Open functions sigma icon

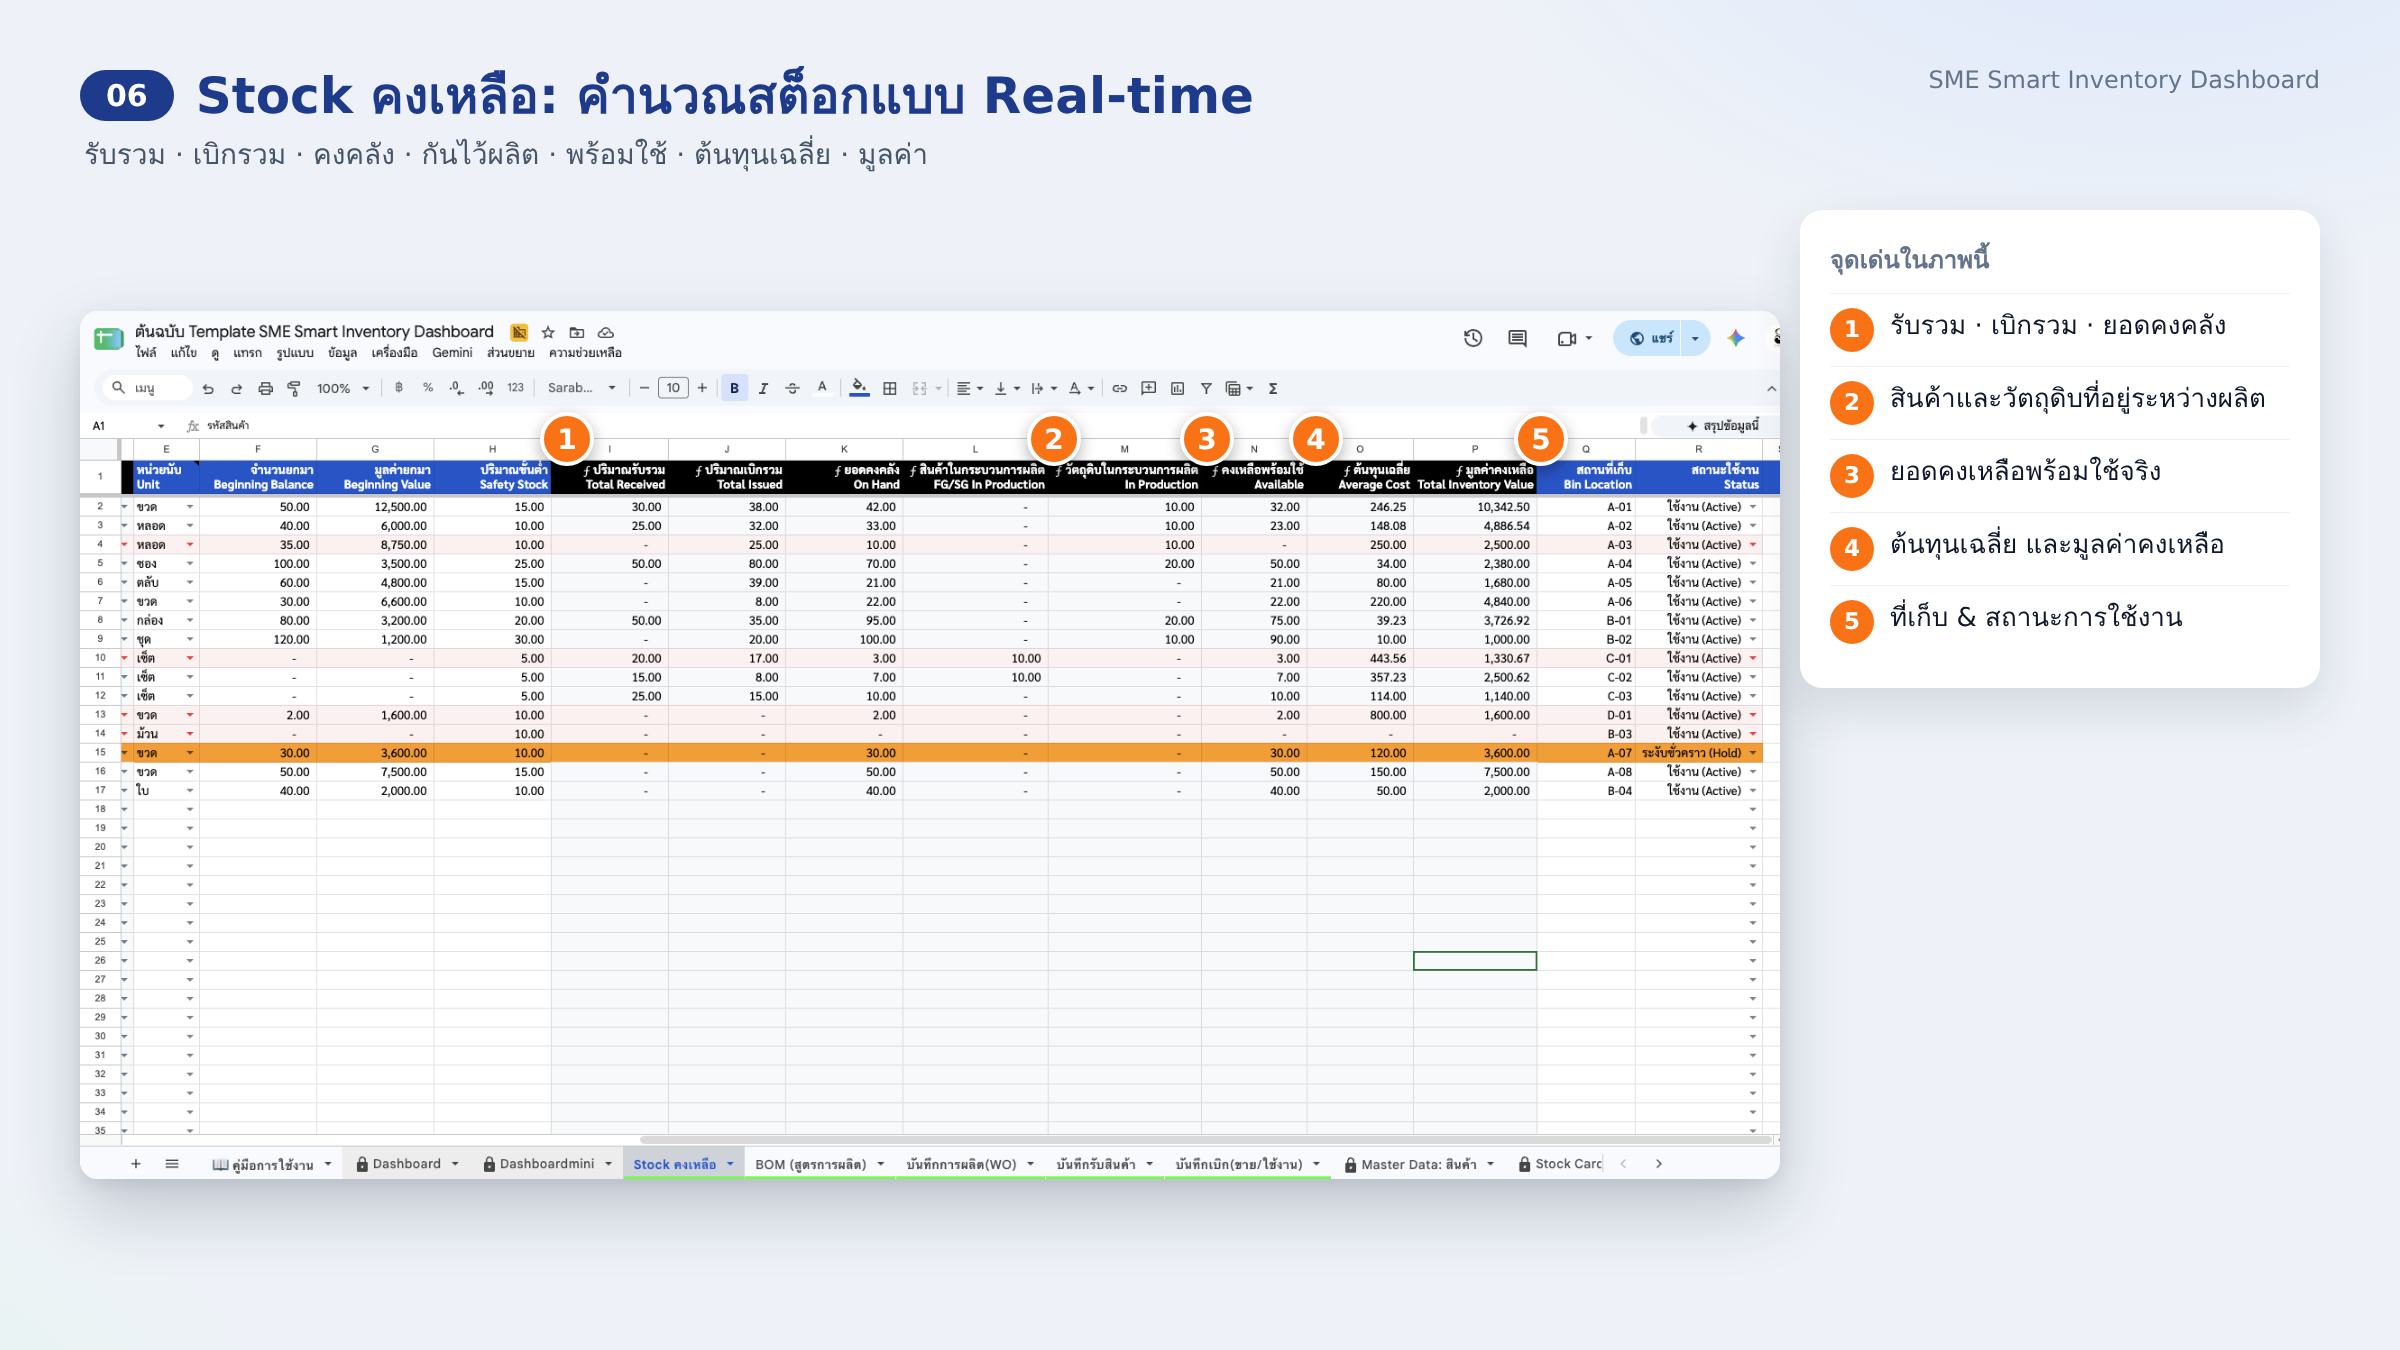[1273, 388]
